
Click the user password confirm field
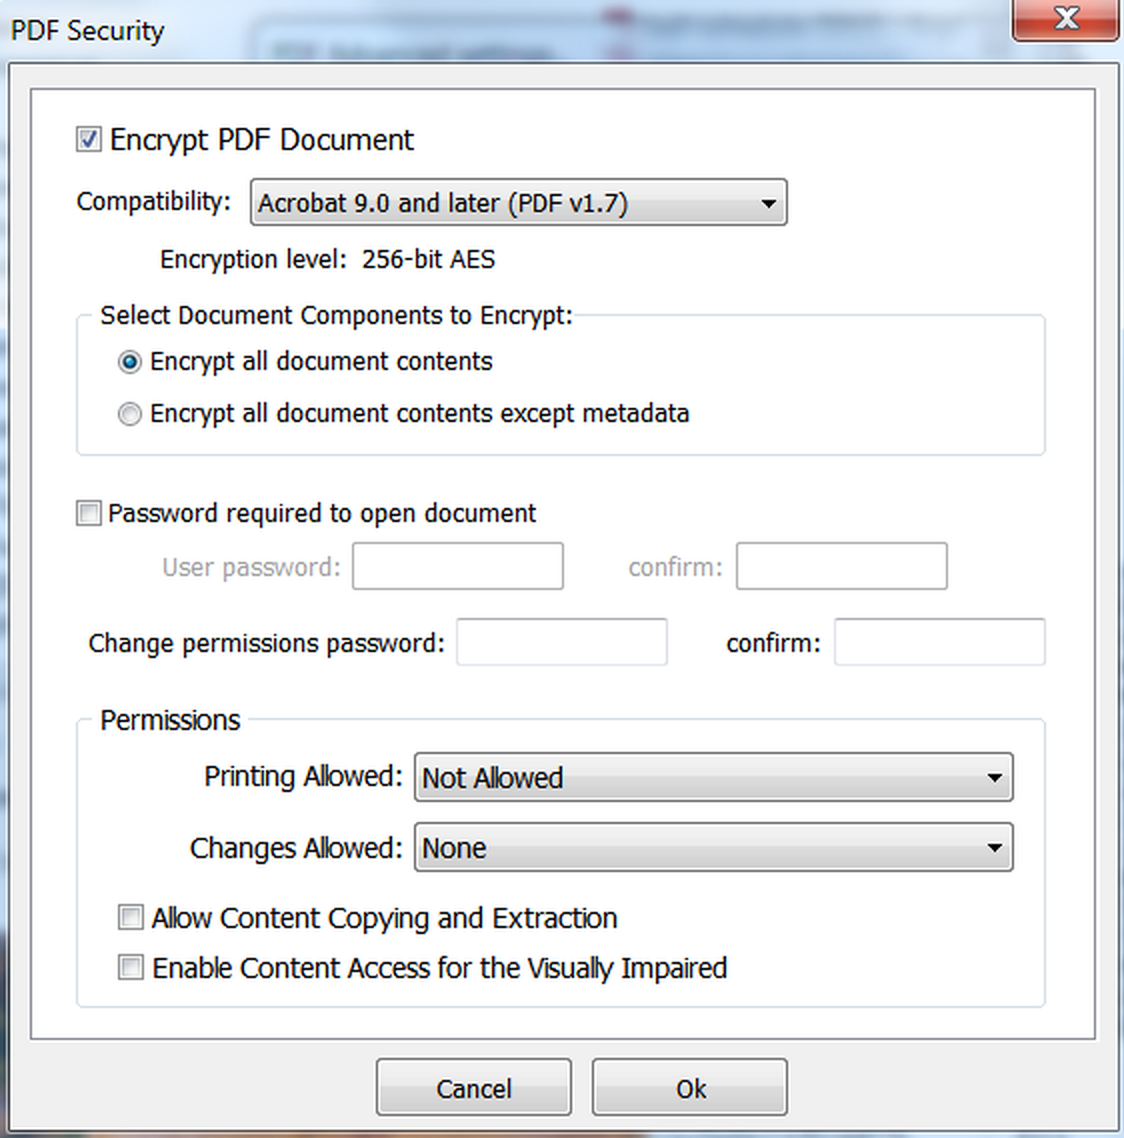click(x=842, y=566)
